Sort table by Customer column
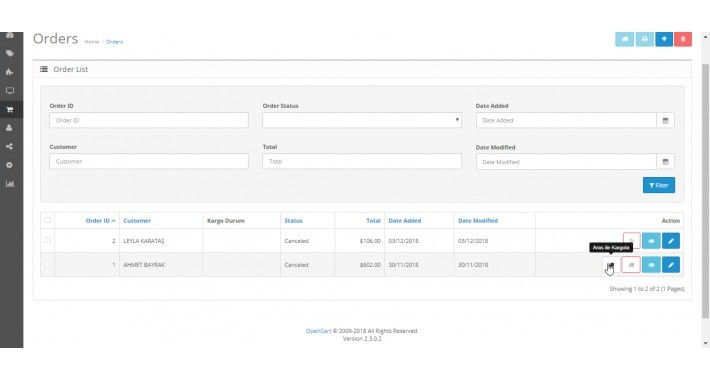710x380 pixels. (137, 221)
